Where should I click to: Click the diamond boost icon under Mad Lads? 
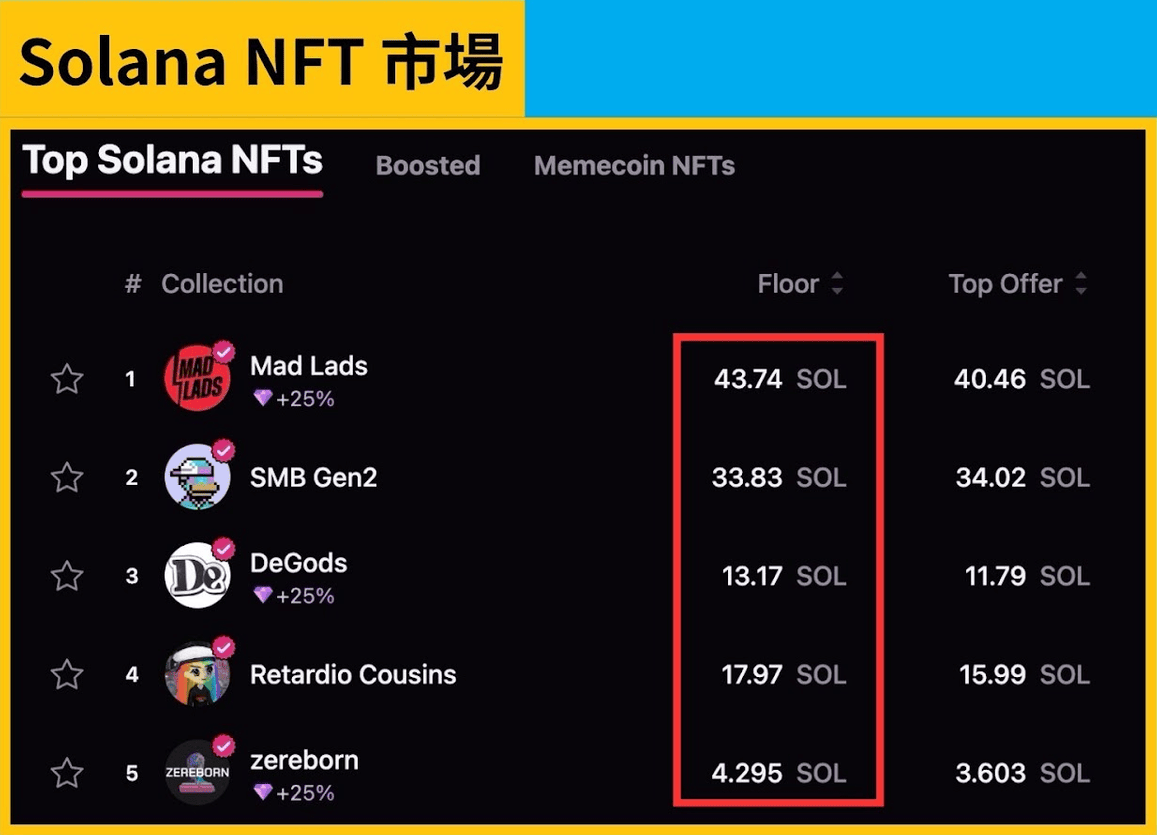coord(262,398)
